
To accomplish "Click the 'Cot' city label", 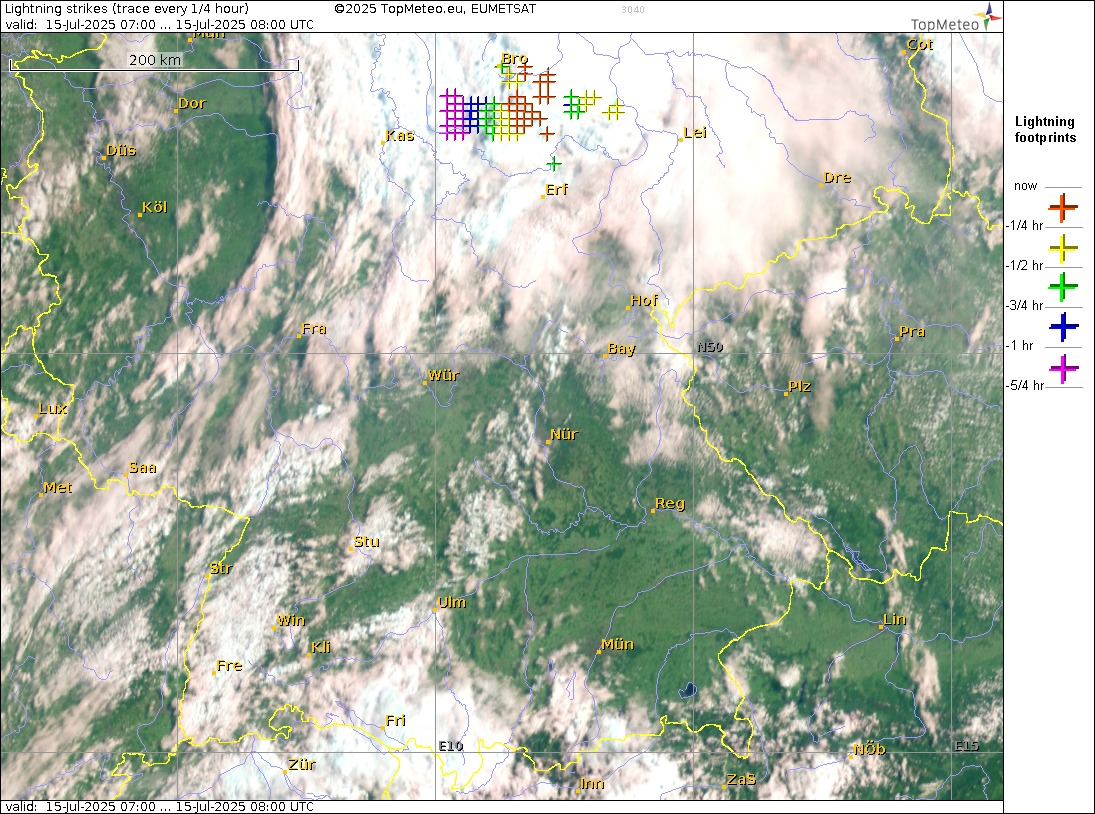I will (920, 45).
